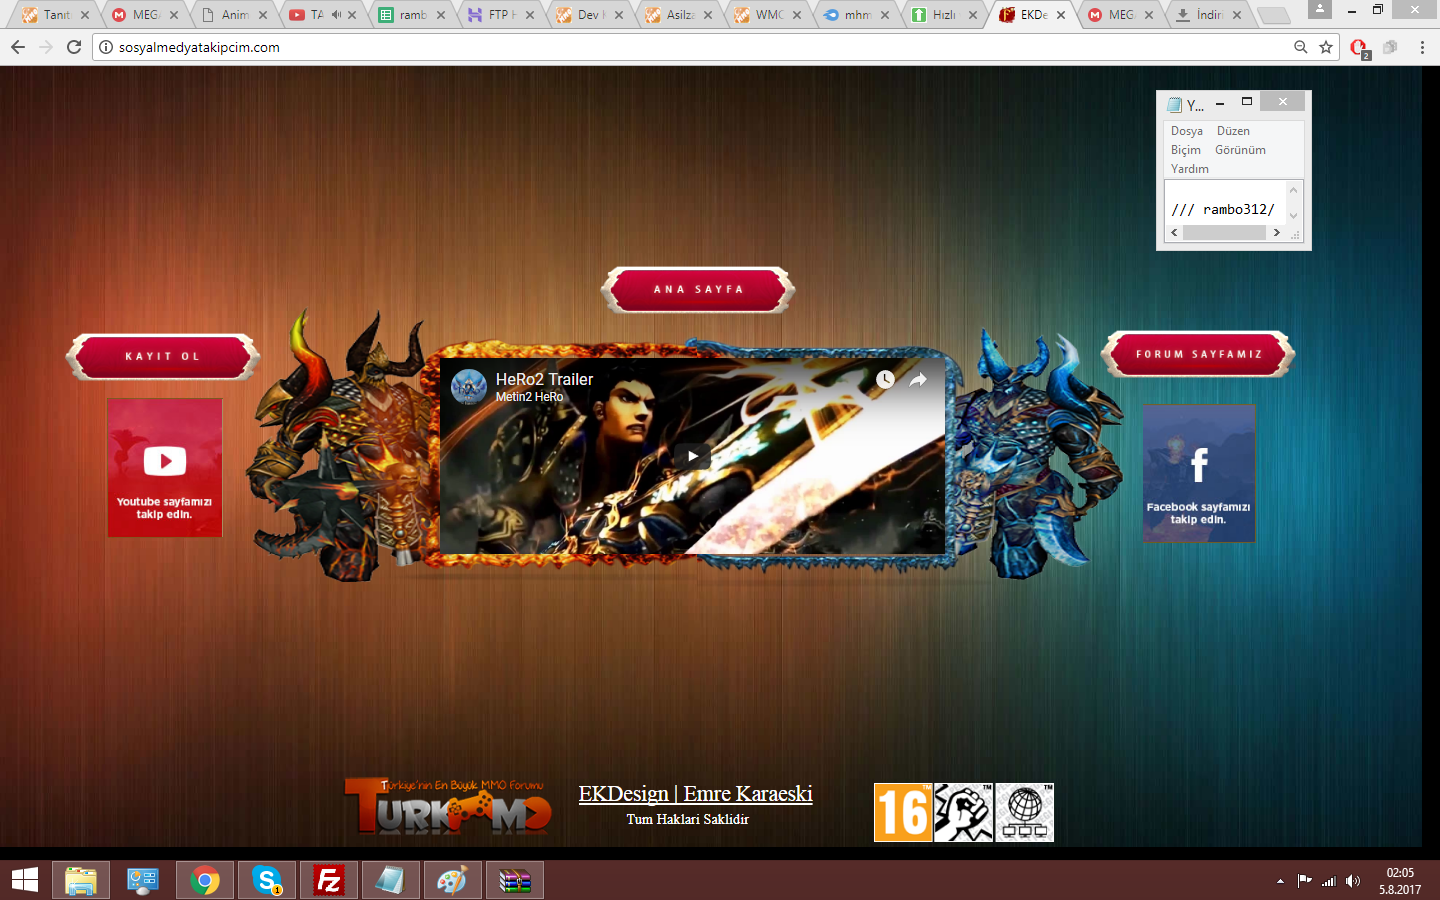1440x900 pixels.
Task: Open the Chrome profile button in title bar
Action: coord(1320,9)
